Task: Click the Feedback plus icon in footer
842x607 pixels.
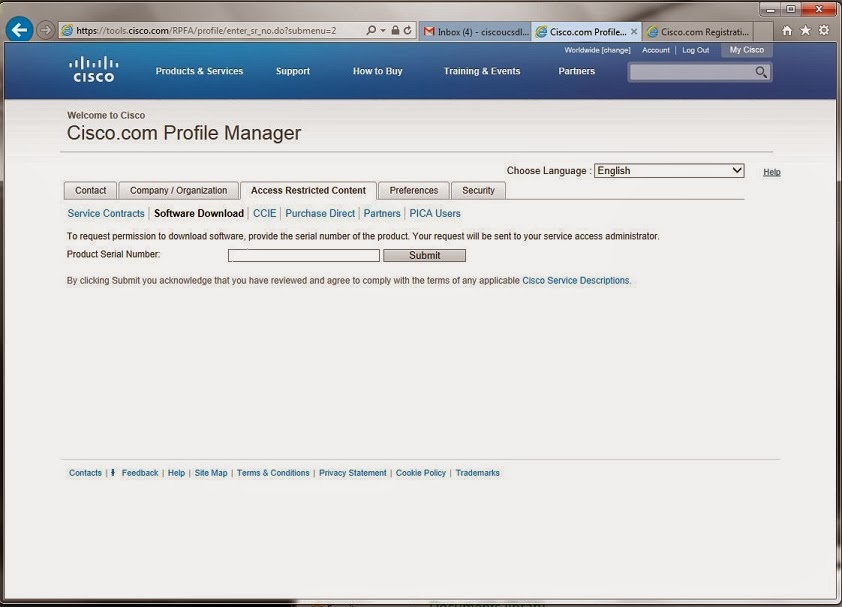Action: (x=113, y=473)
